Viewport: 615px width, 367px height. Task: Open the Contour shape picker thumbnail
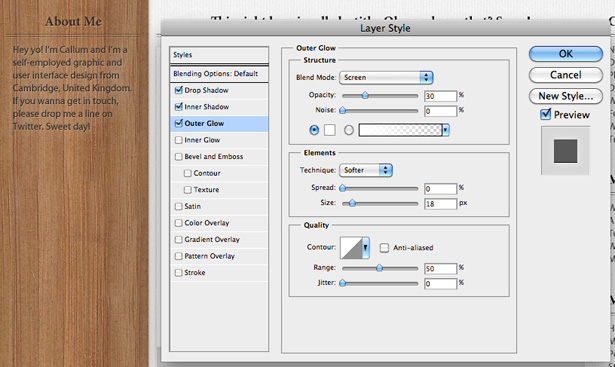[351, 247]
